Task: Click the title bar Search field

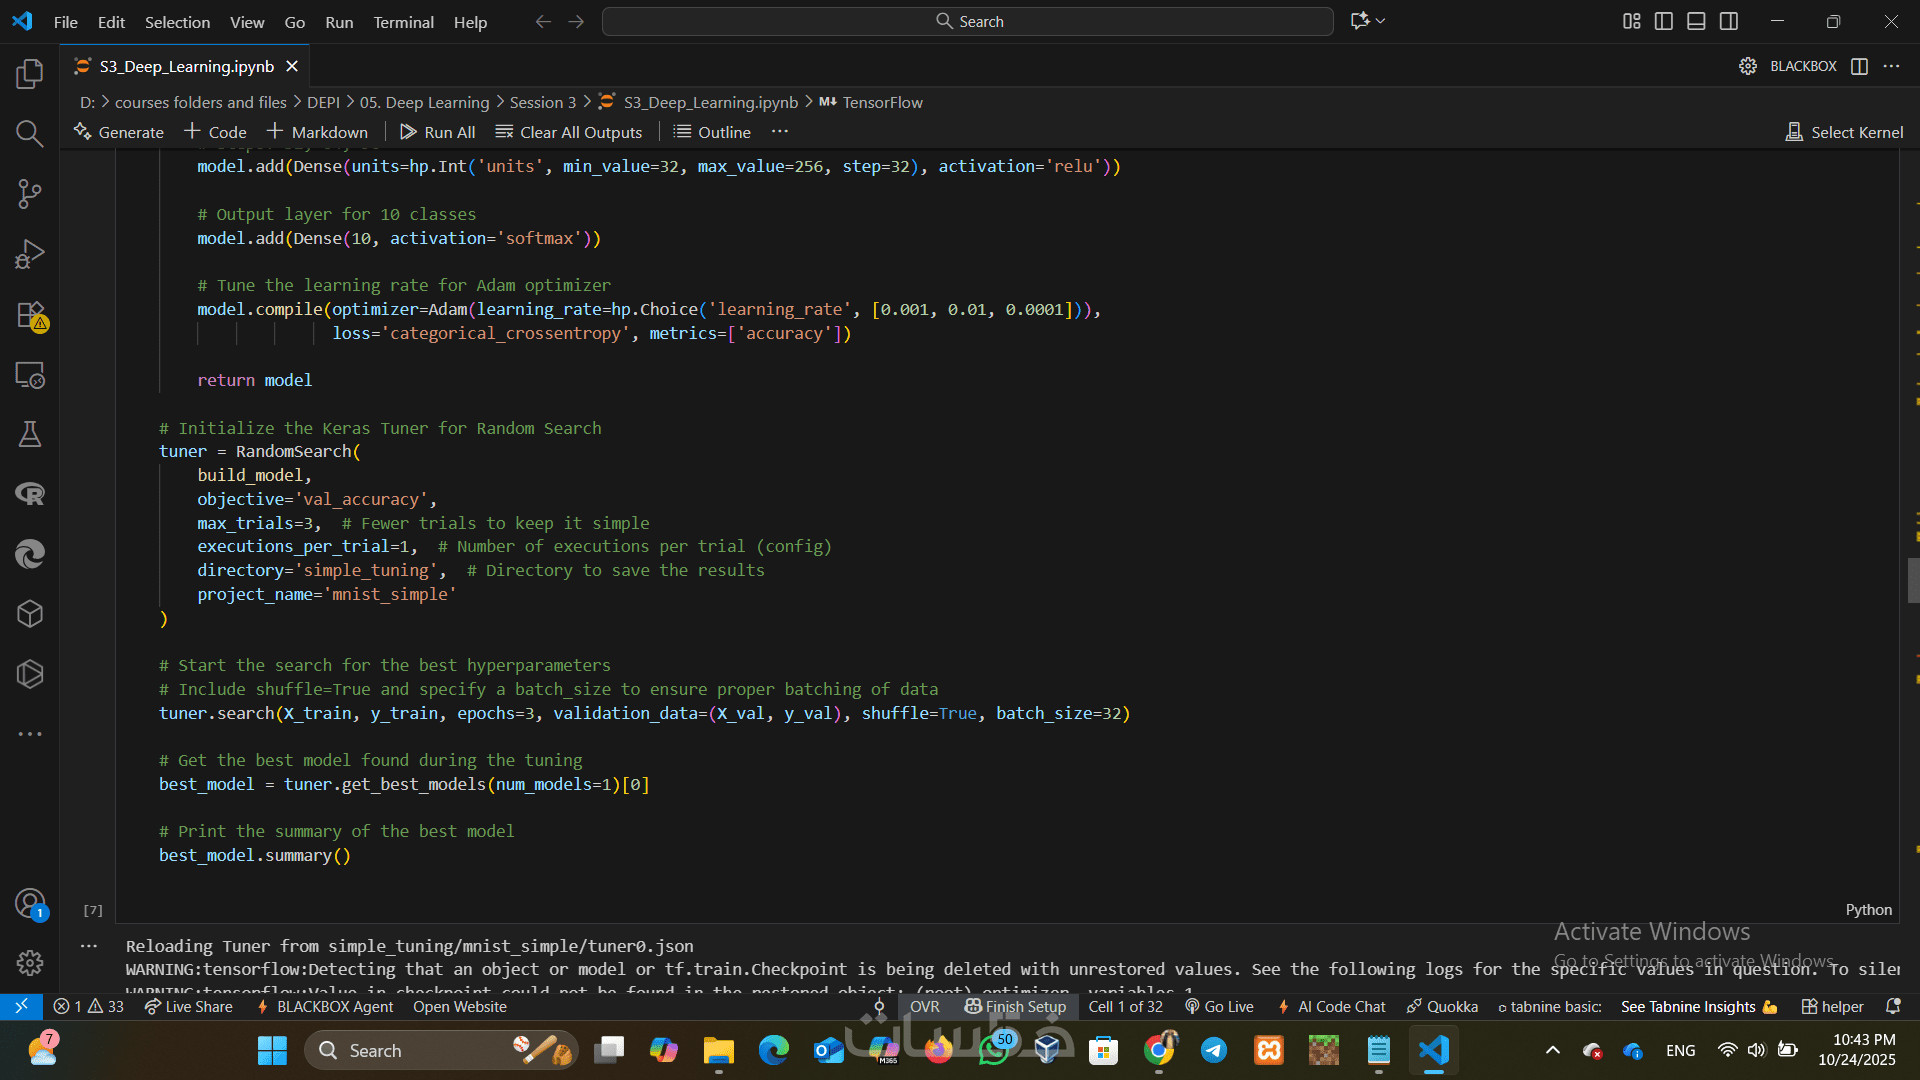Action: (967, 21)
